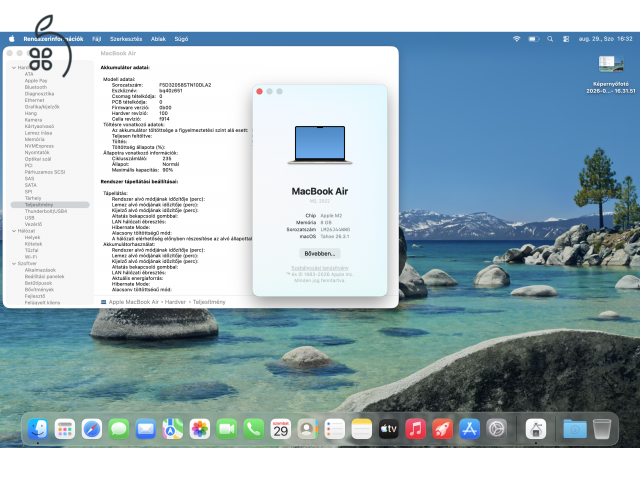Select Tárhely in the sidebar
This screenshot has height=480, width=640.
point(33,198)
